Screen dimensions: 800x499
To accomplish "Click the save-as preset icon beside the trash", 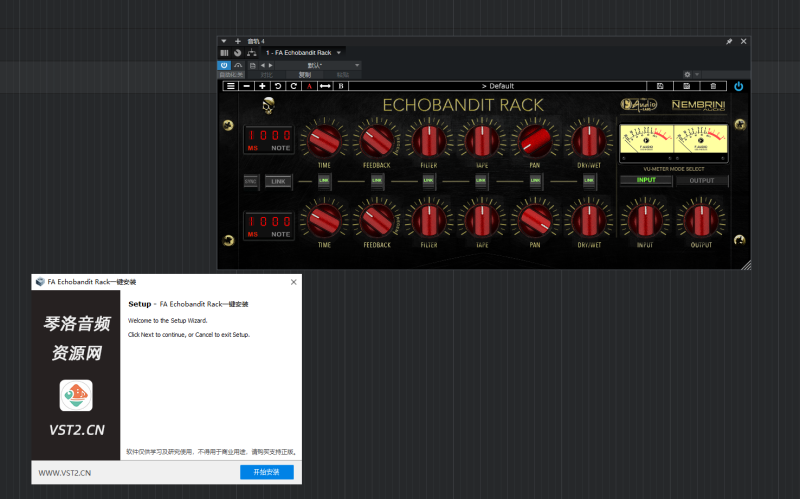I will (687, 86).
